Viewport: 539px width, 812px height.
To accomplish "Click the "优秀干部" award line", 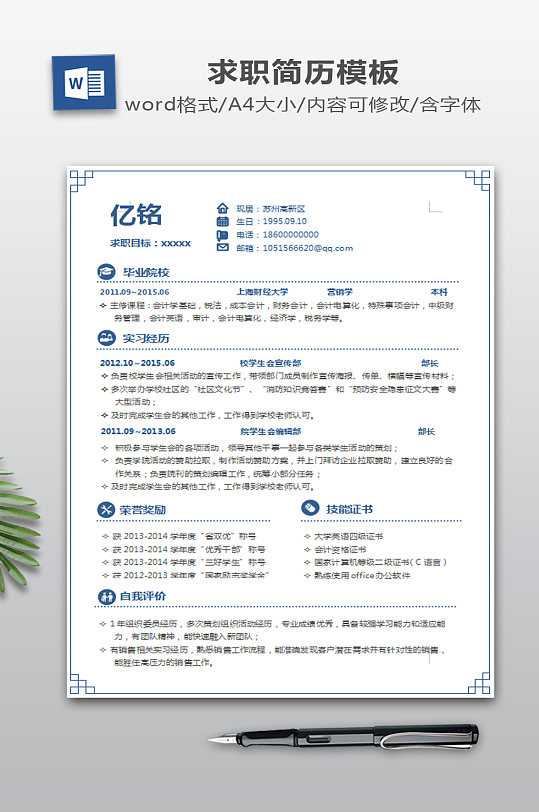I will [x=183, y=549].
